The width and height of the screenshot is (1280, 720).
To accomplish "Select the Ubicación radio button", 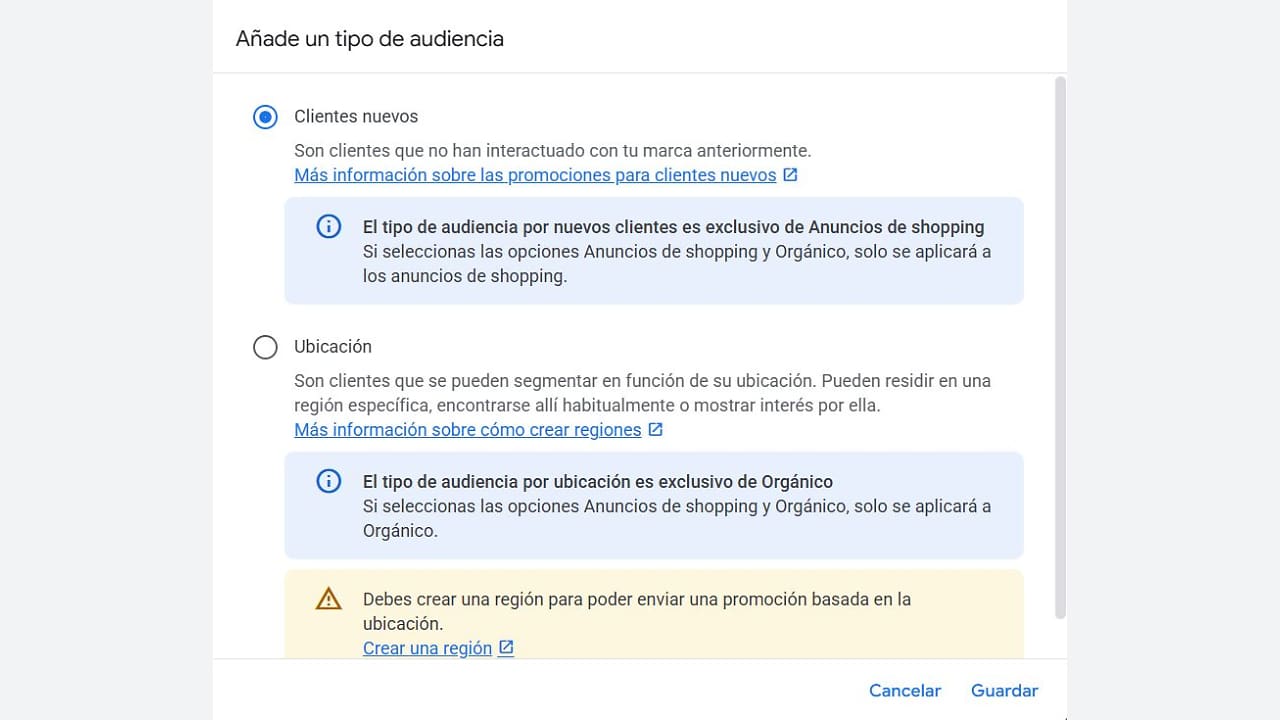I will (265, 347).
